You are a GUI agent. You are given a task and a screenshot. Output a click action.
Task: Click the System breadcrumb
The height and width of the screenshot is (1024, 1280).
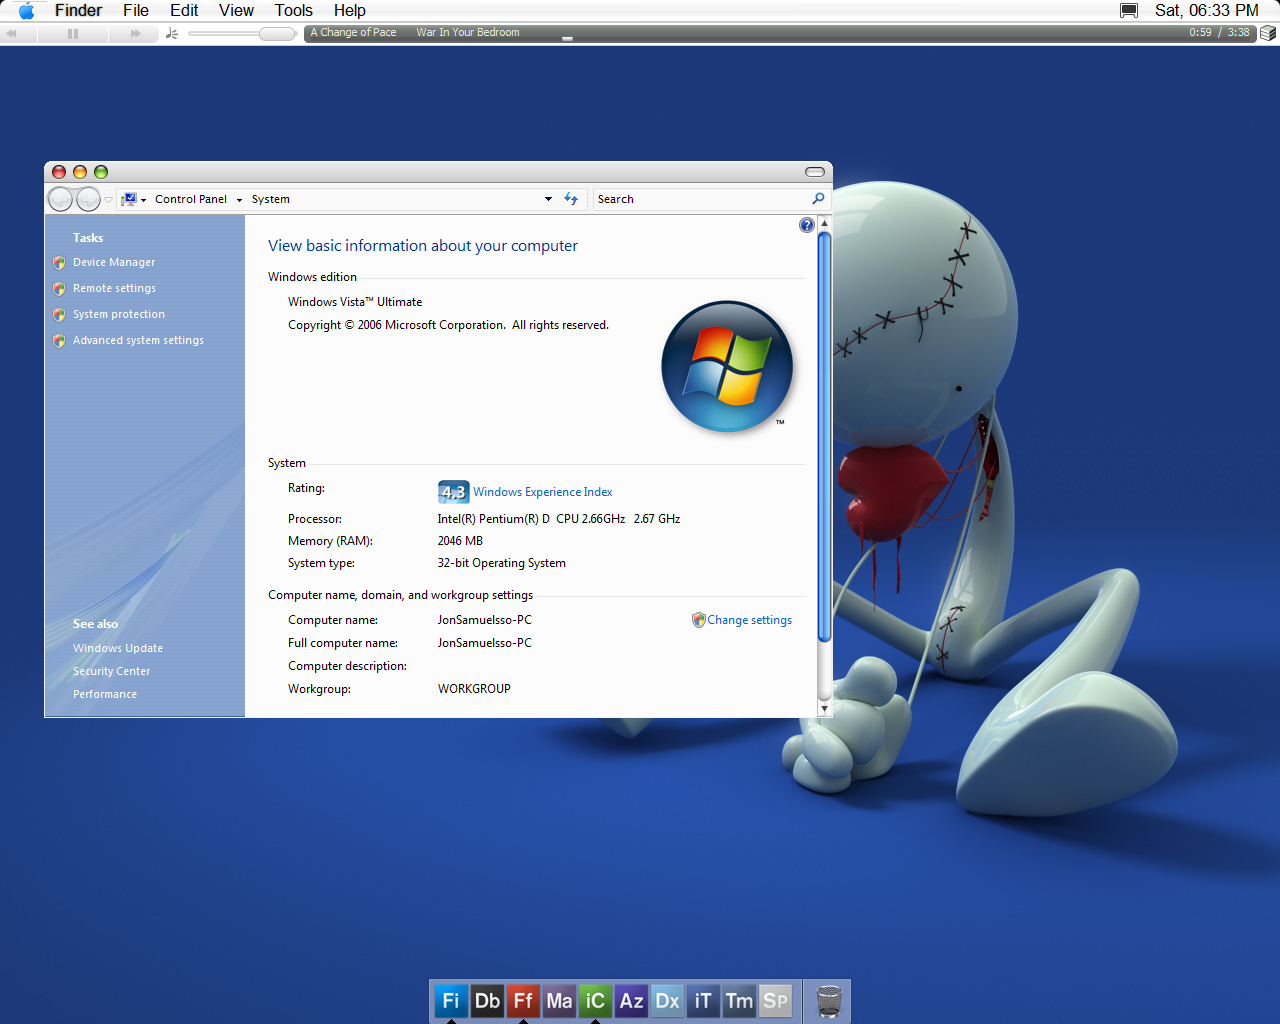tap(271, 199)
